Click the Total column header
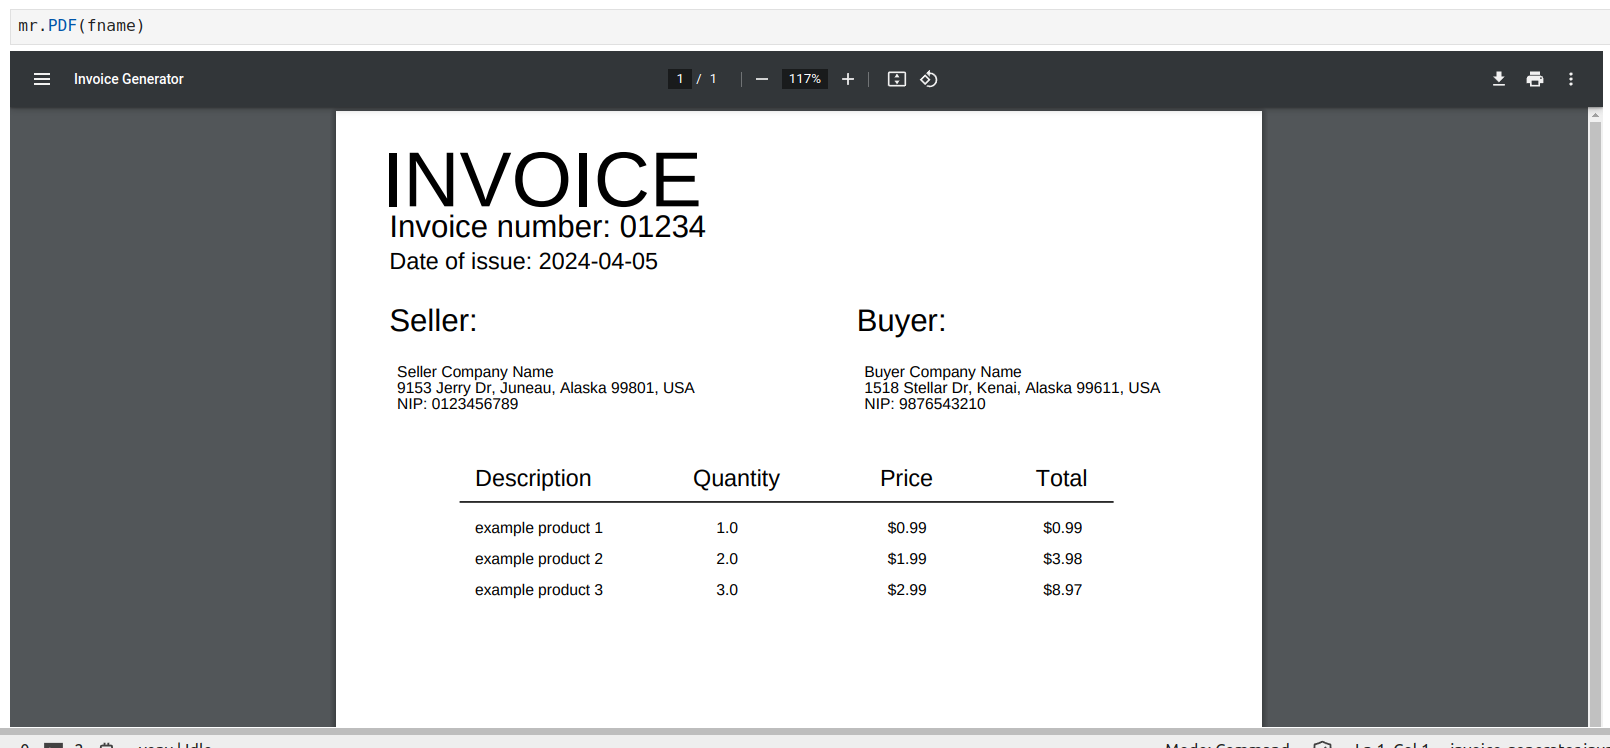1610x748 pixels. 1061,479
